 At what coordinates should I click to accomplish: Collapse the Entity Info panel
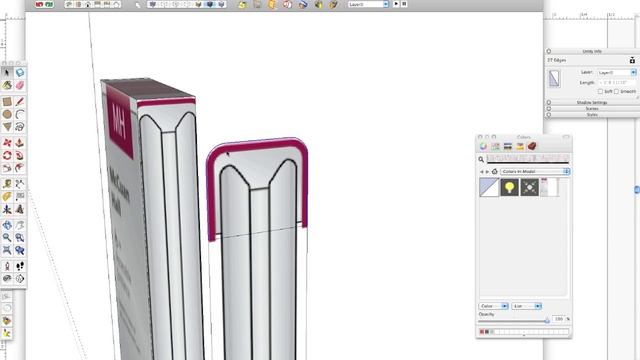(x=549, y=51)
